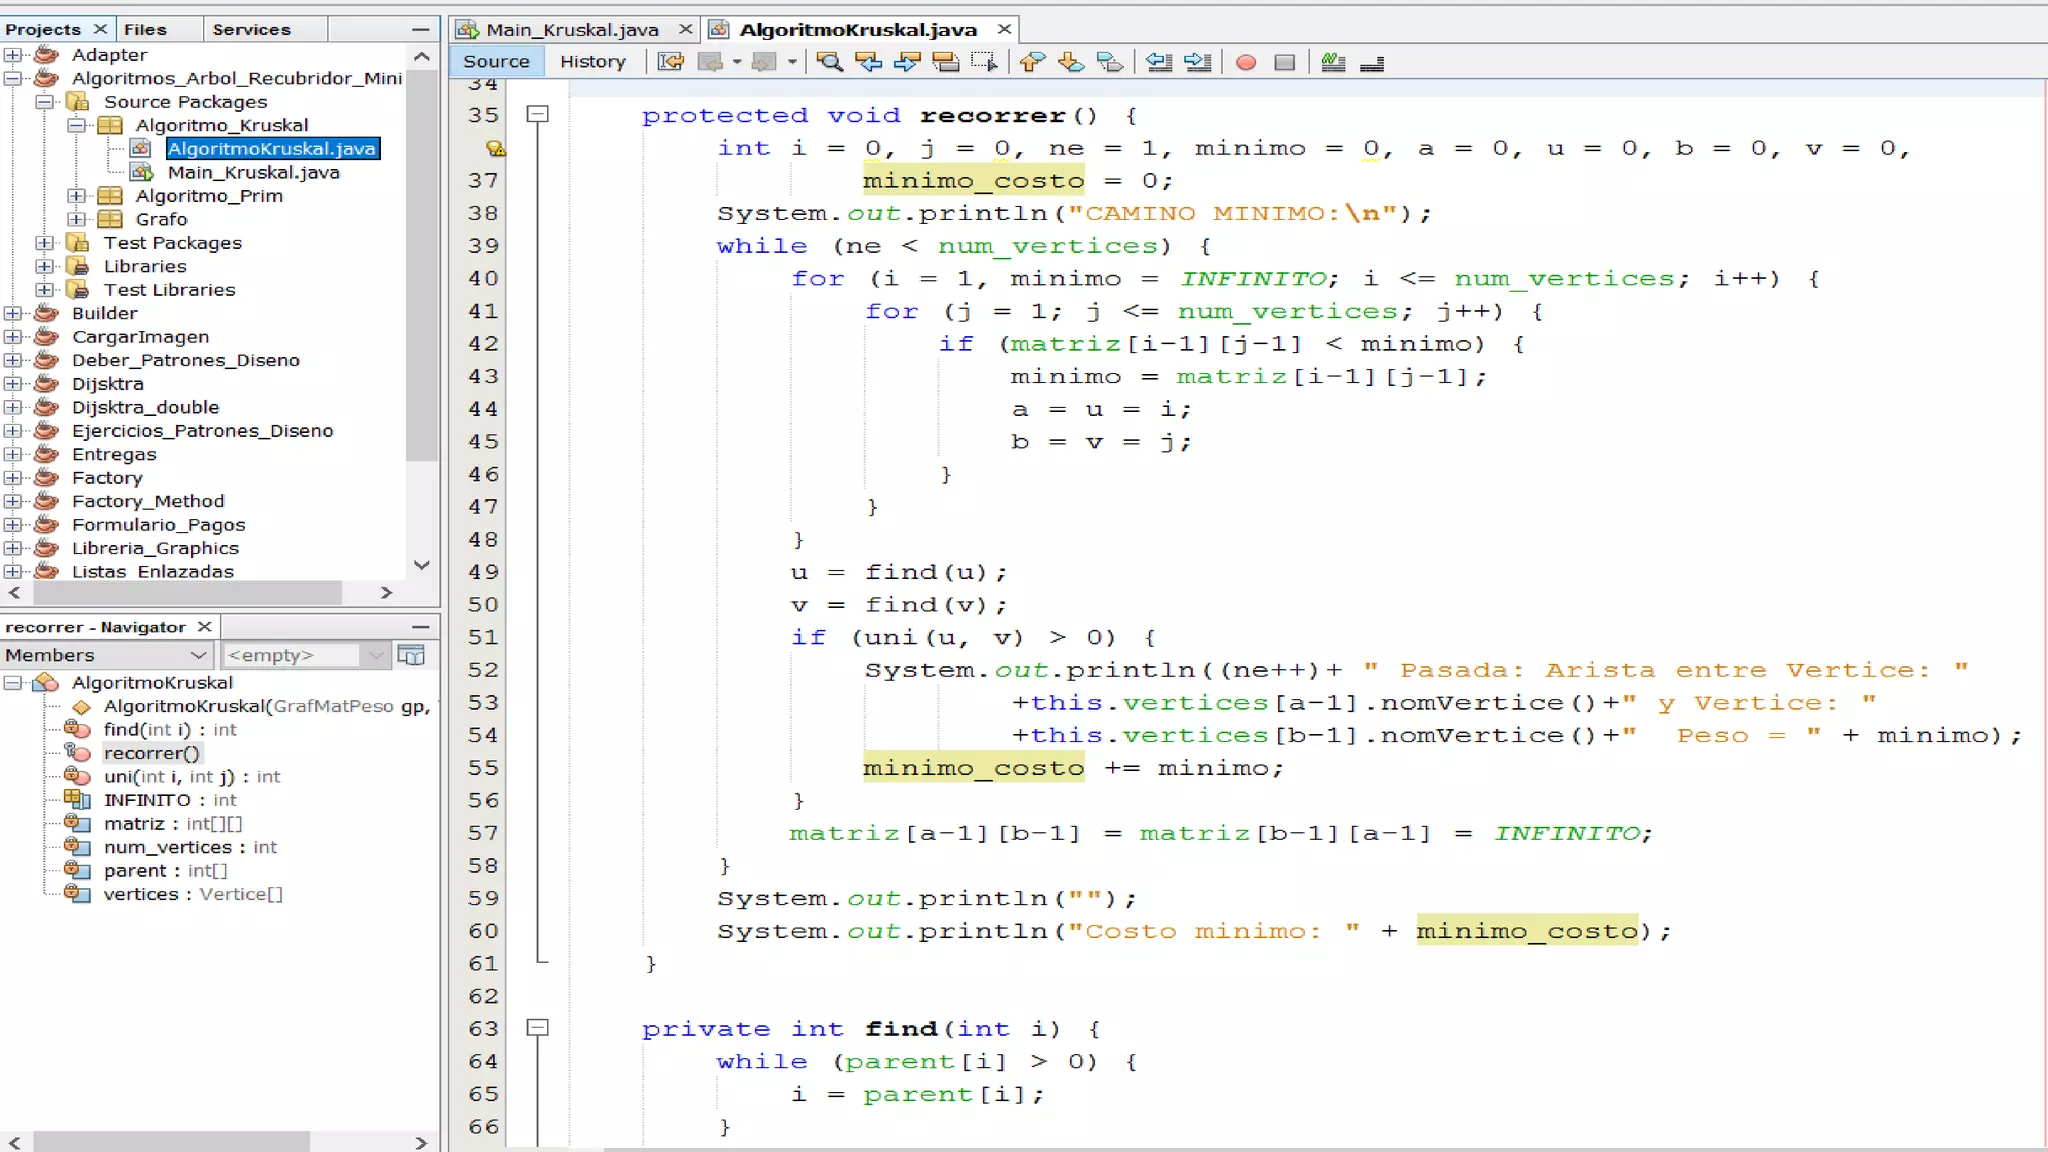Click Find Previous Occurrence arrow icon
This screenshot has width=2048, height=1152.
point(868,62)
